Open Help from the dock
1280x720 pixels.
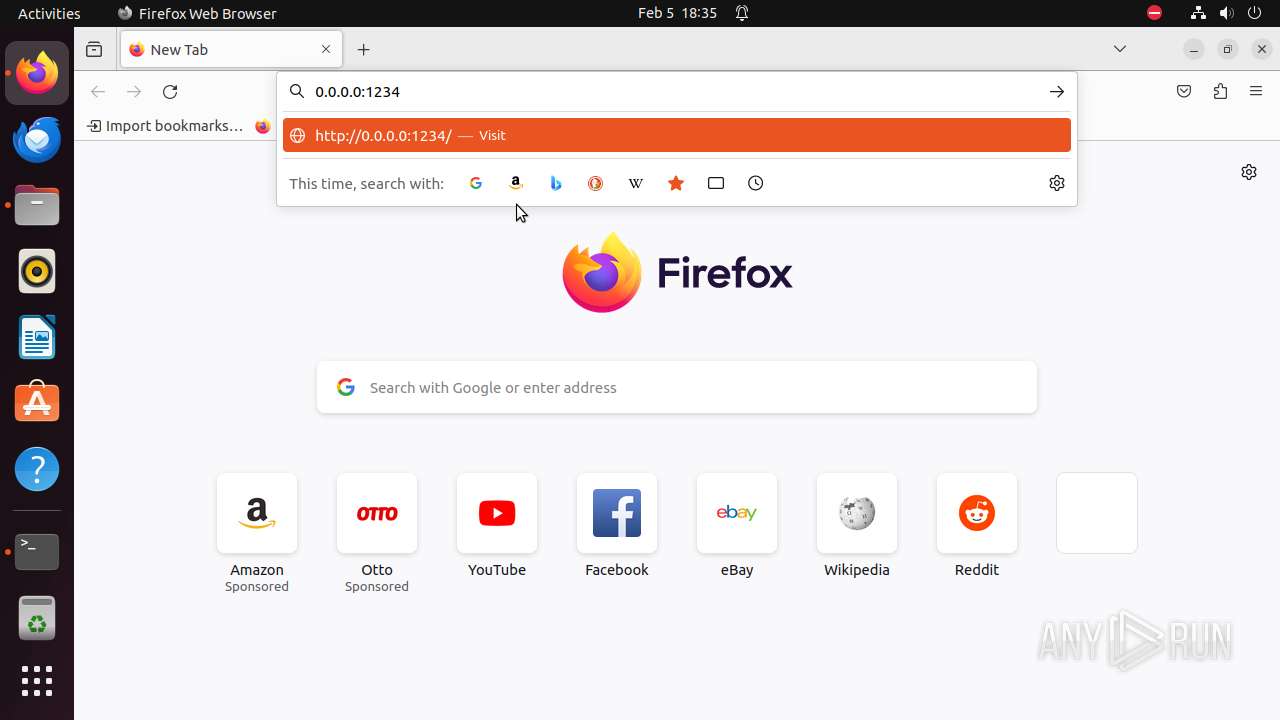click(x=37, y=469)
